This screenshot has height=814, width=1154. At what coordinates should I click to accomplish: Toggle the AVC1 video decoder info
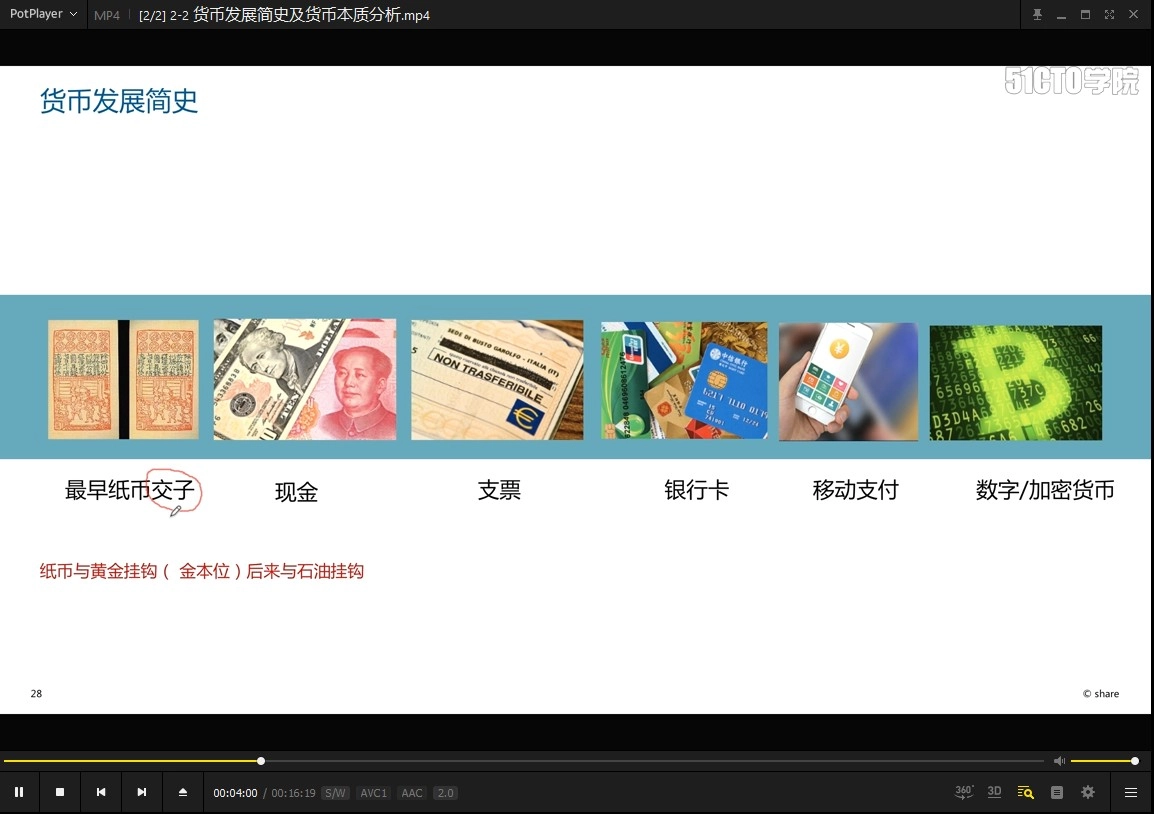[373, 792]
